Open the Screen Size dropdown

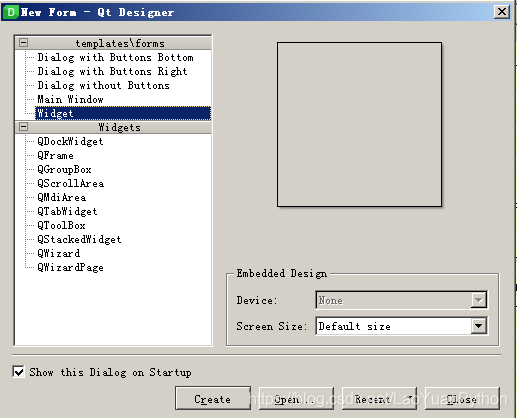[x=401, y=326]
